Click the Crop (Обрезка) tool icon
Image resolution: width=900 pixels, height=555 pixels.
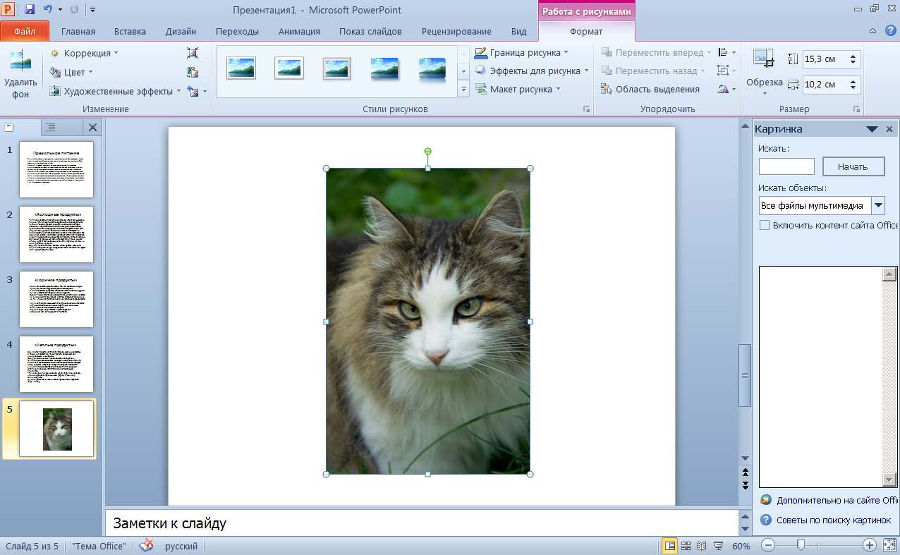pyautogui.click(x=763, y=60)
